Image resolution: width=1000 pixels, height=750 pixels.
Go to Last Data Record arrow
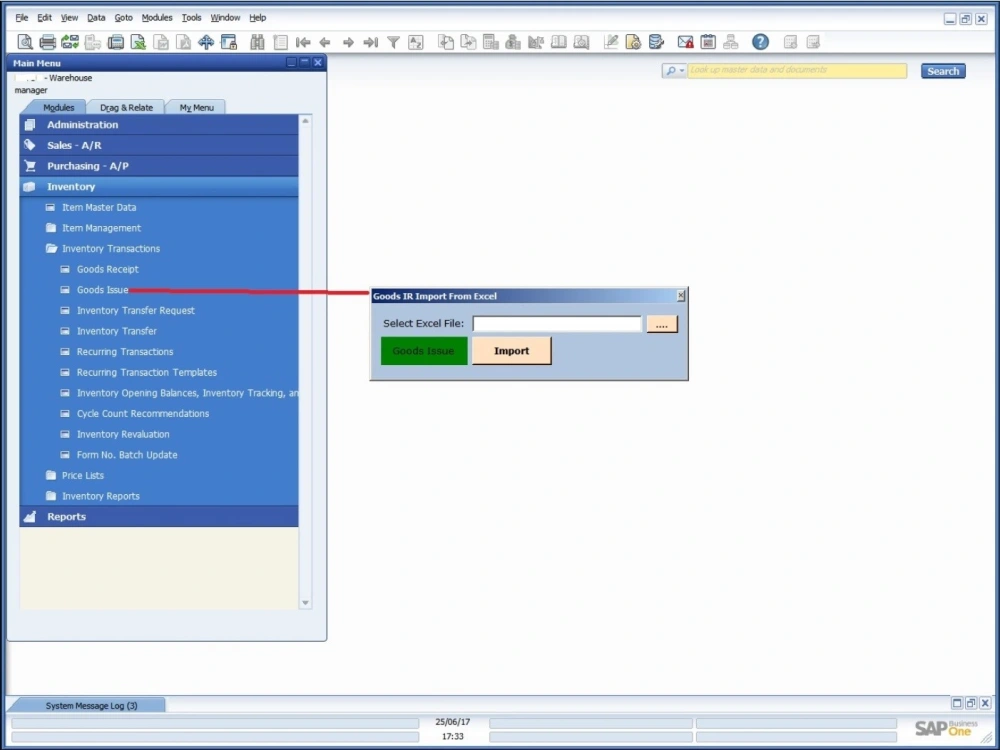tap(371, 42)
